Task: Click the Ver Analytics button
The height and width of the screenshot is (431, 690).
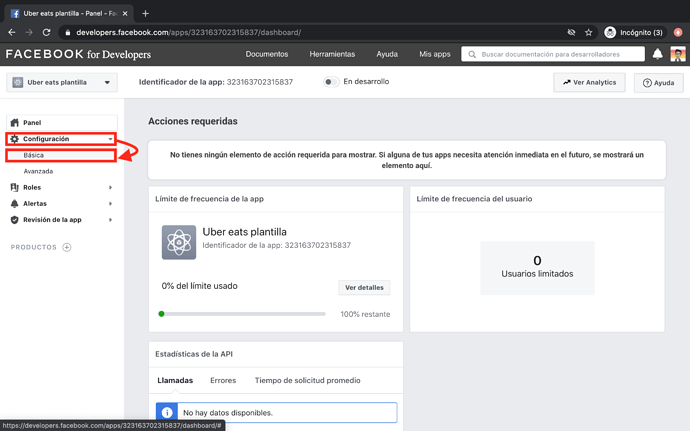Action: click(589, 82)
